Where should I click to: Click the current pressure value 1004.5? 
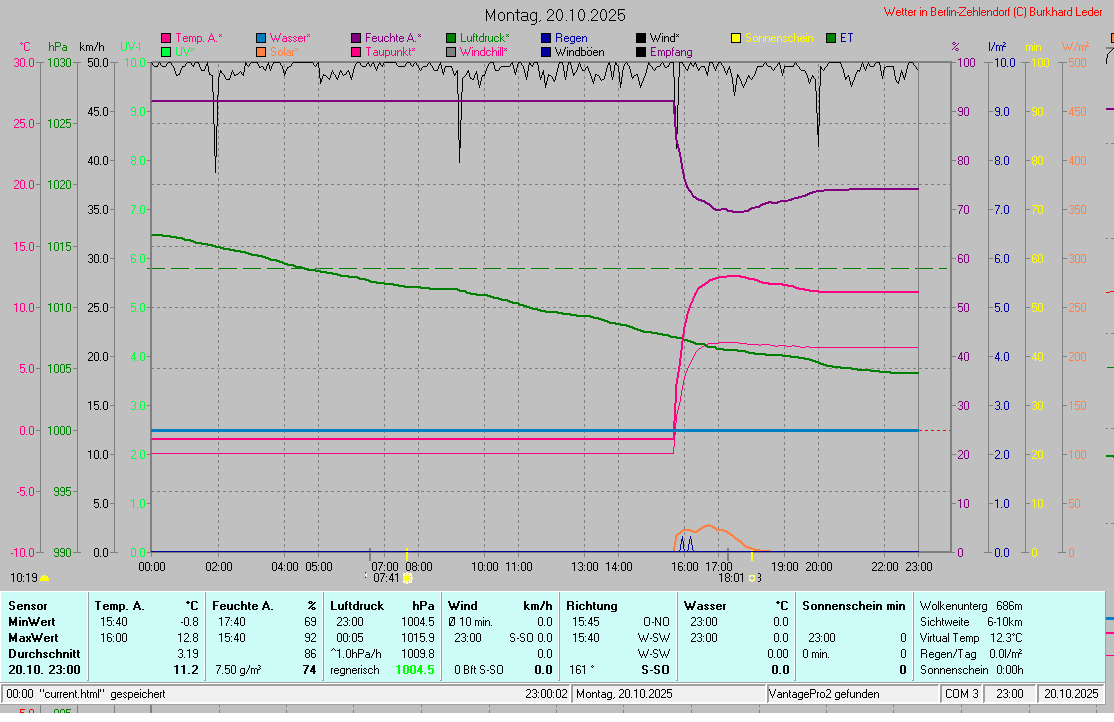(414, 670)
